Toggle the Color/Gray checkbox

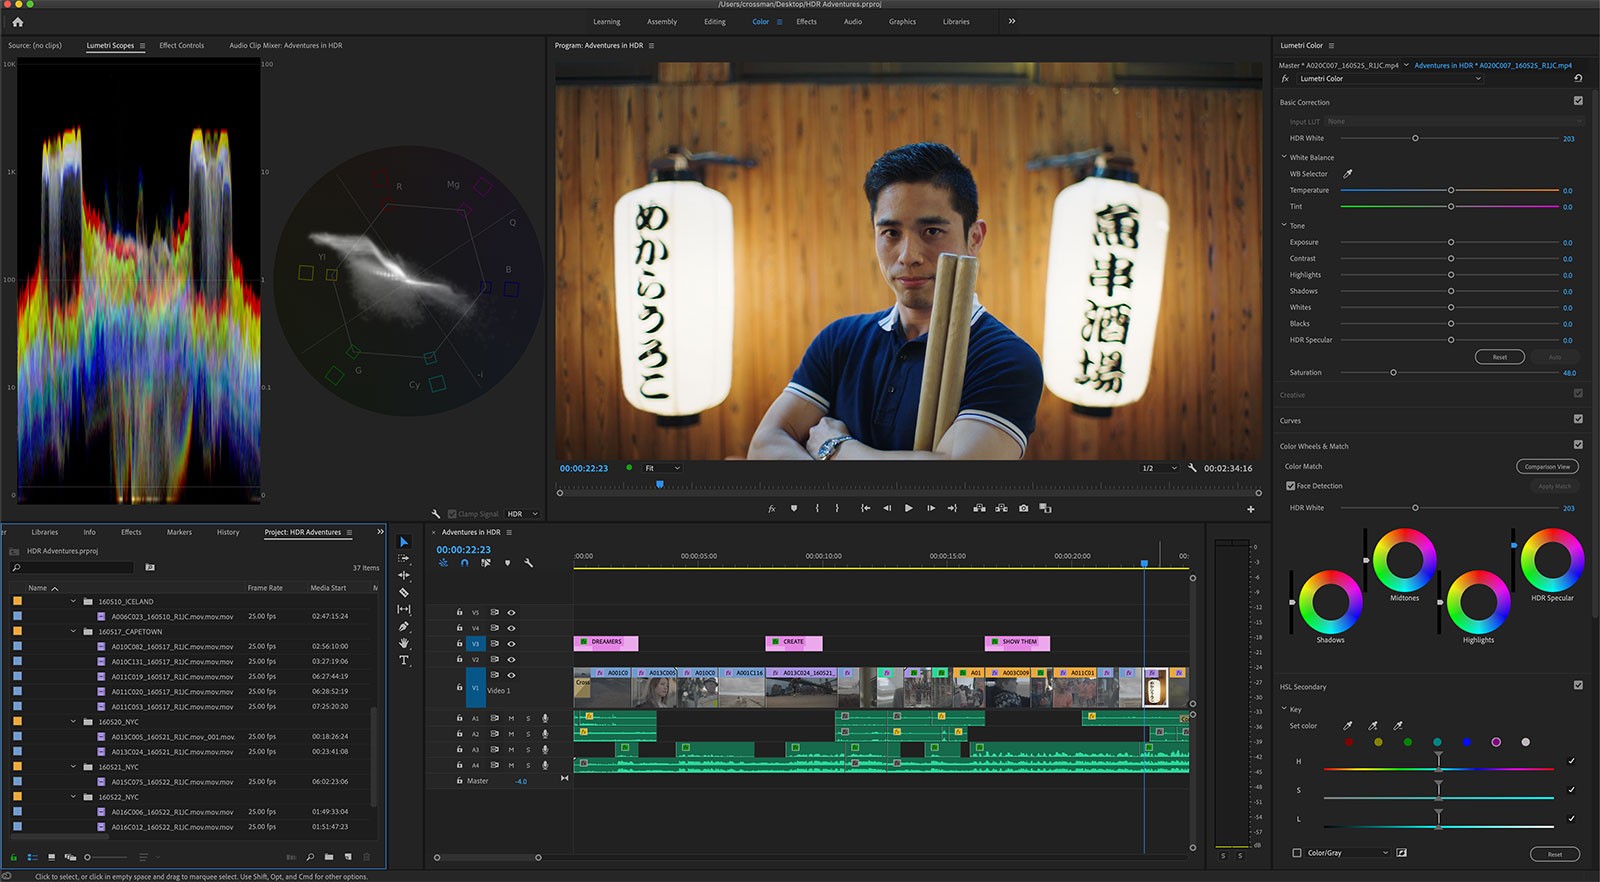tap(1297, 853)
